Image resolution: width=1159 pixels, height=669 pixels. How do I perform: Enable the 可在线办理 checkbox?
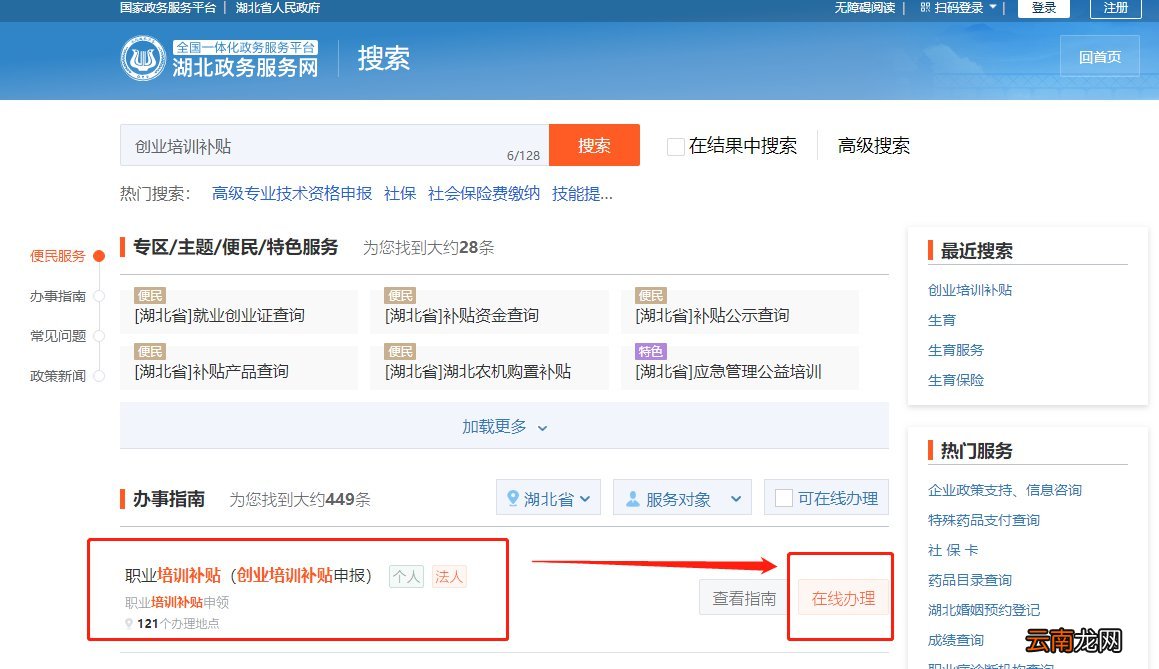click(x=784, y=498)
